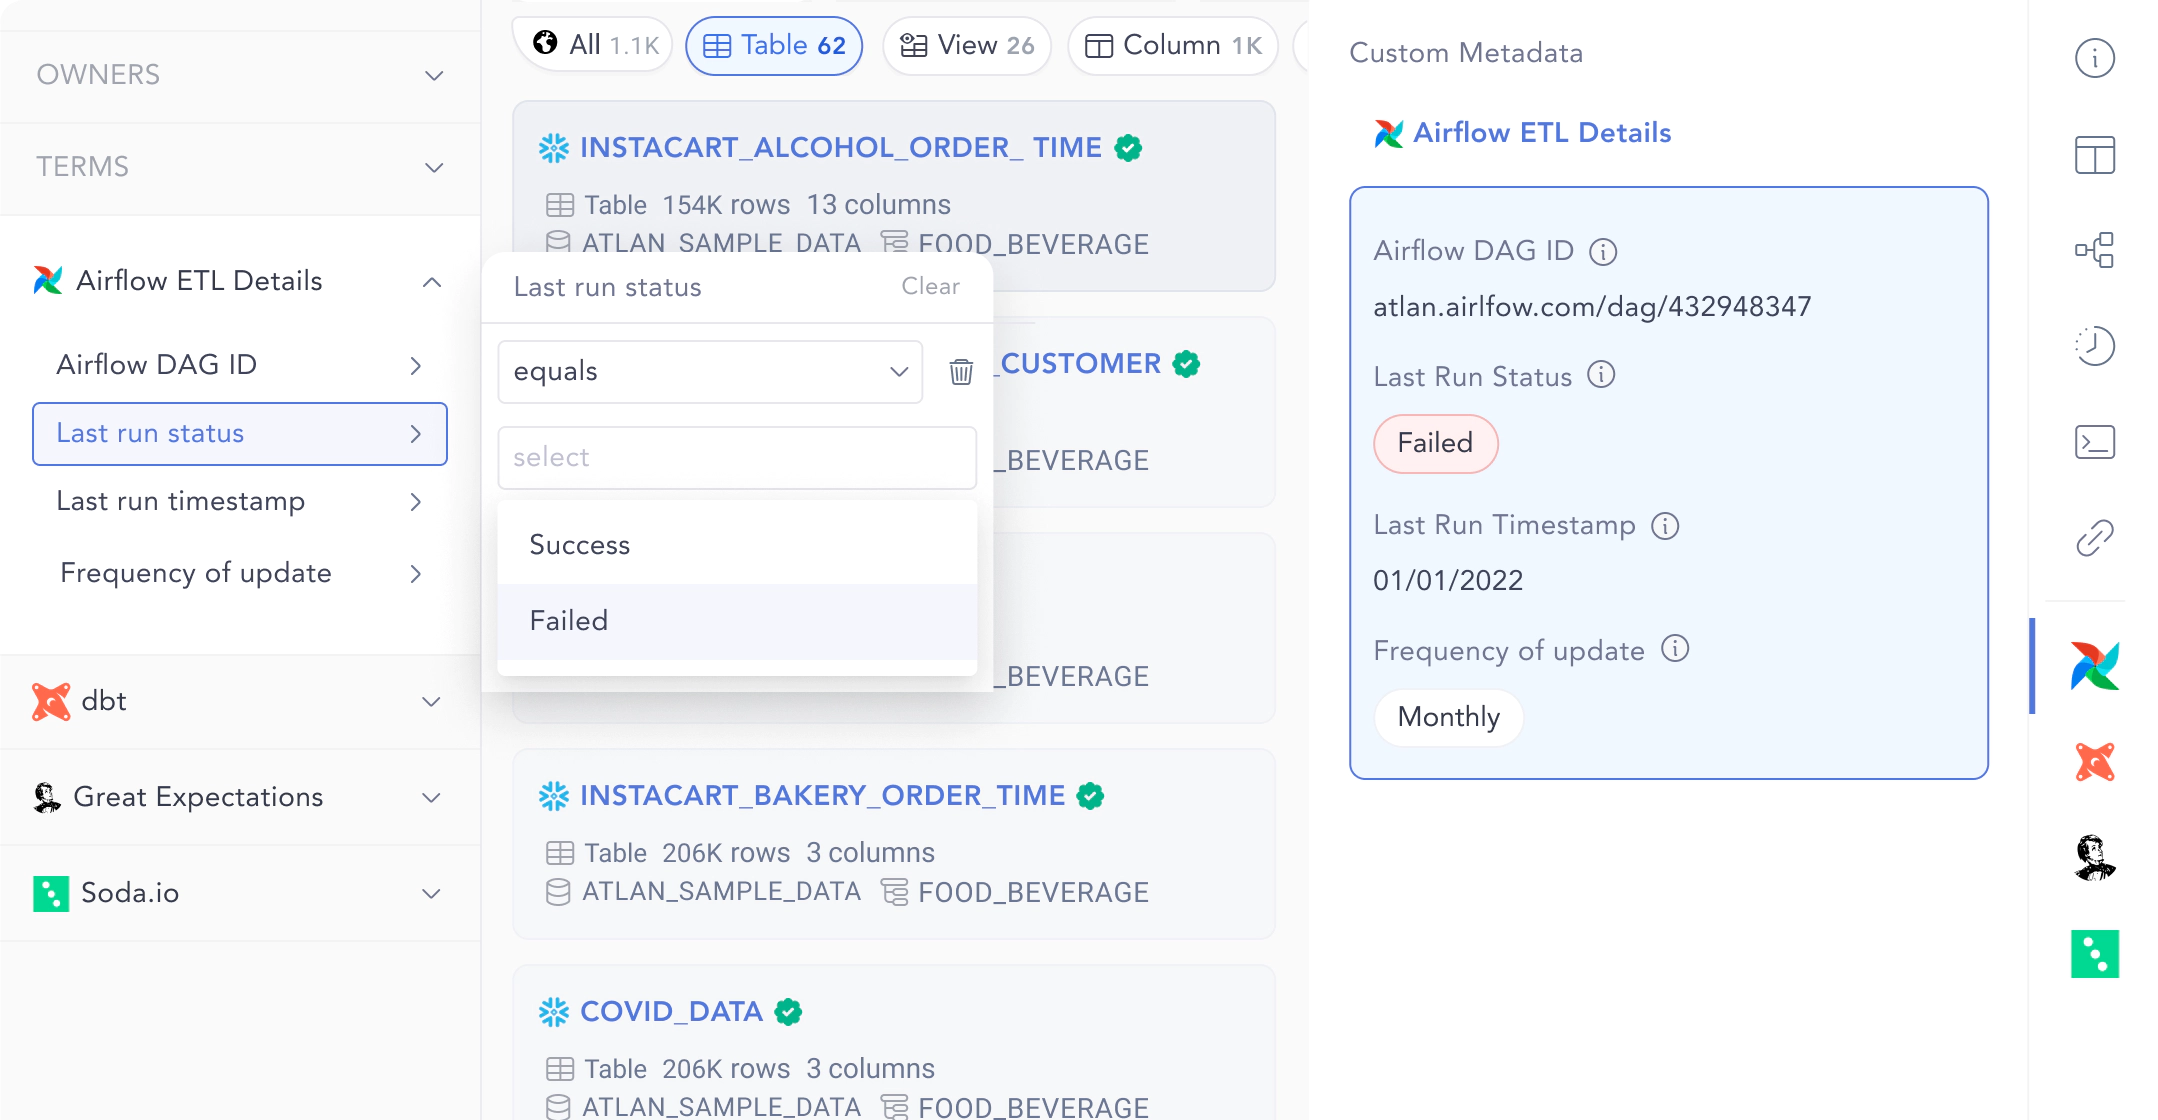
Task: Open the Last run status filter
Action: [240, 434]
